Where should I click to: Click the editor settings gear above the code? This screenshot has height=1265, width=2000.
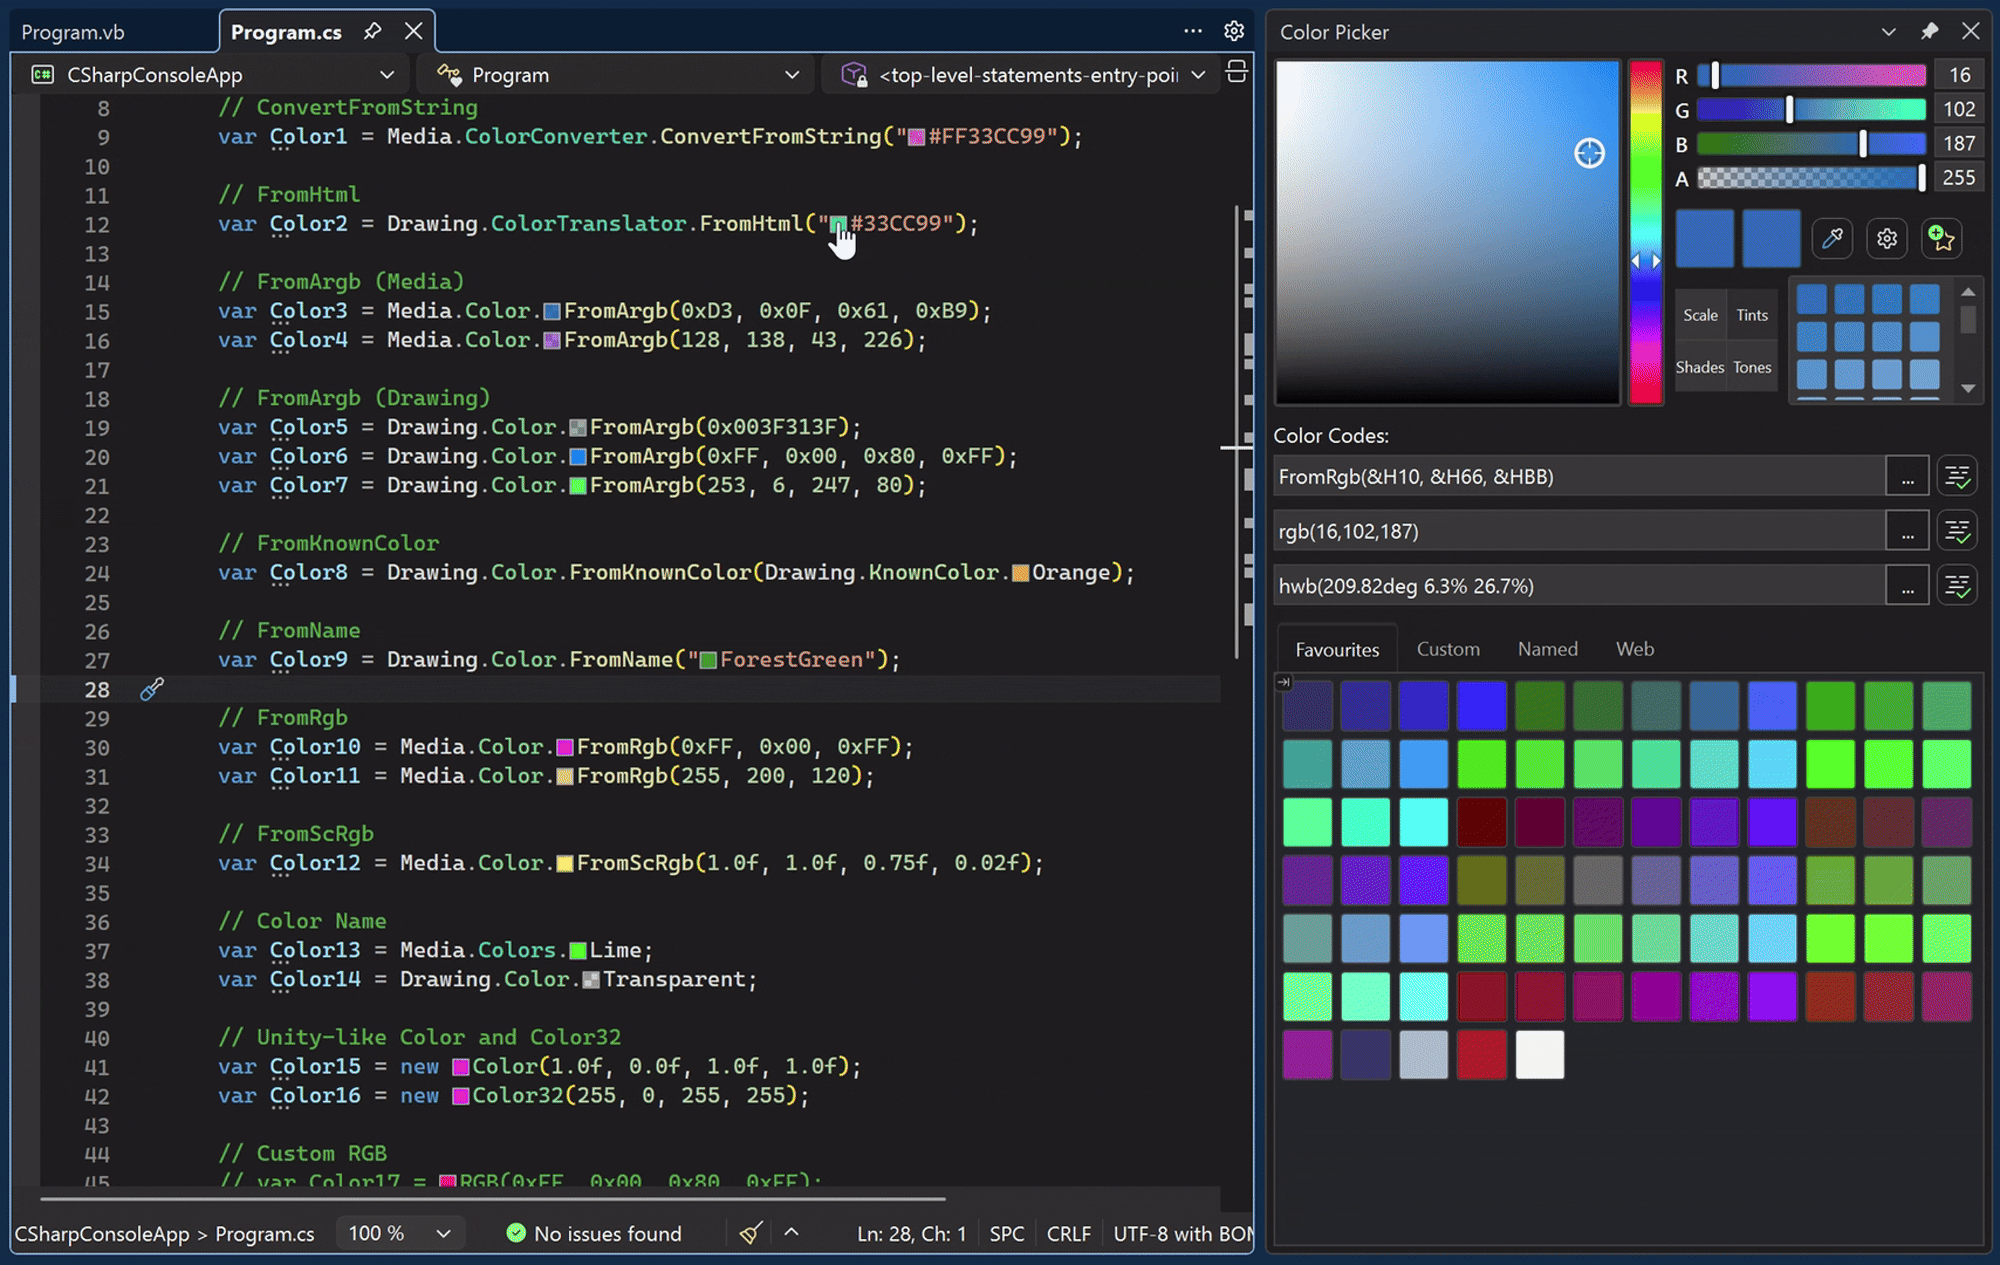(1234, 31)
